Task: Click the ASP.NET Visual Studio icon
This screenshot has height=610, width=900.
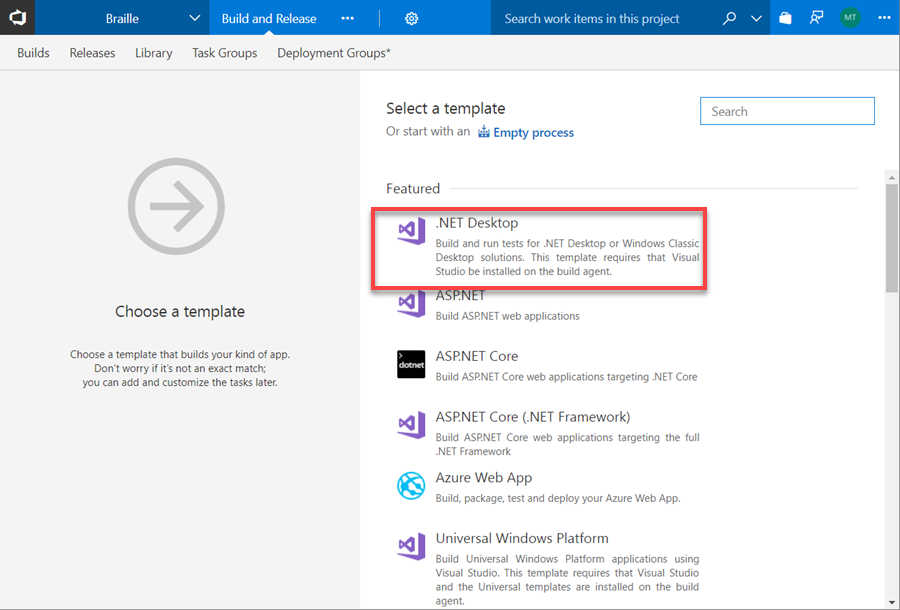Action: click(x=411, y=304)
